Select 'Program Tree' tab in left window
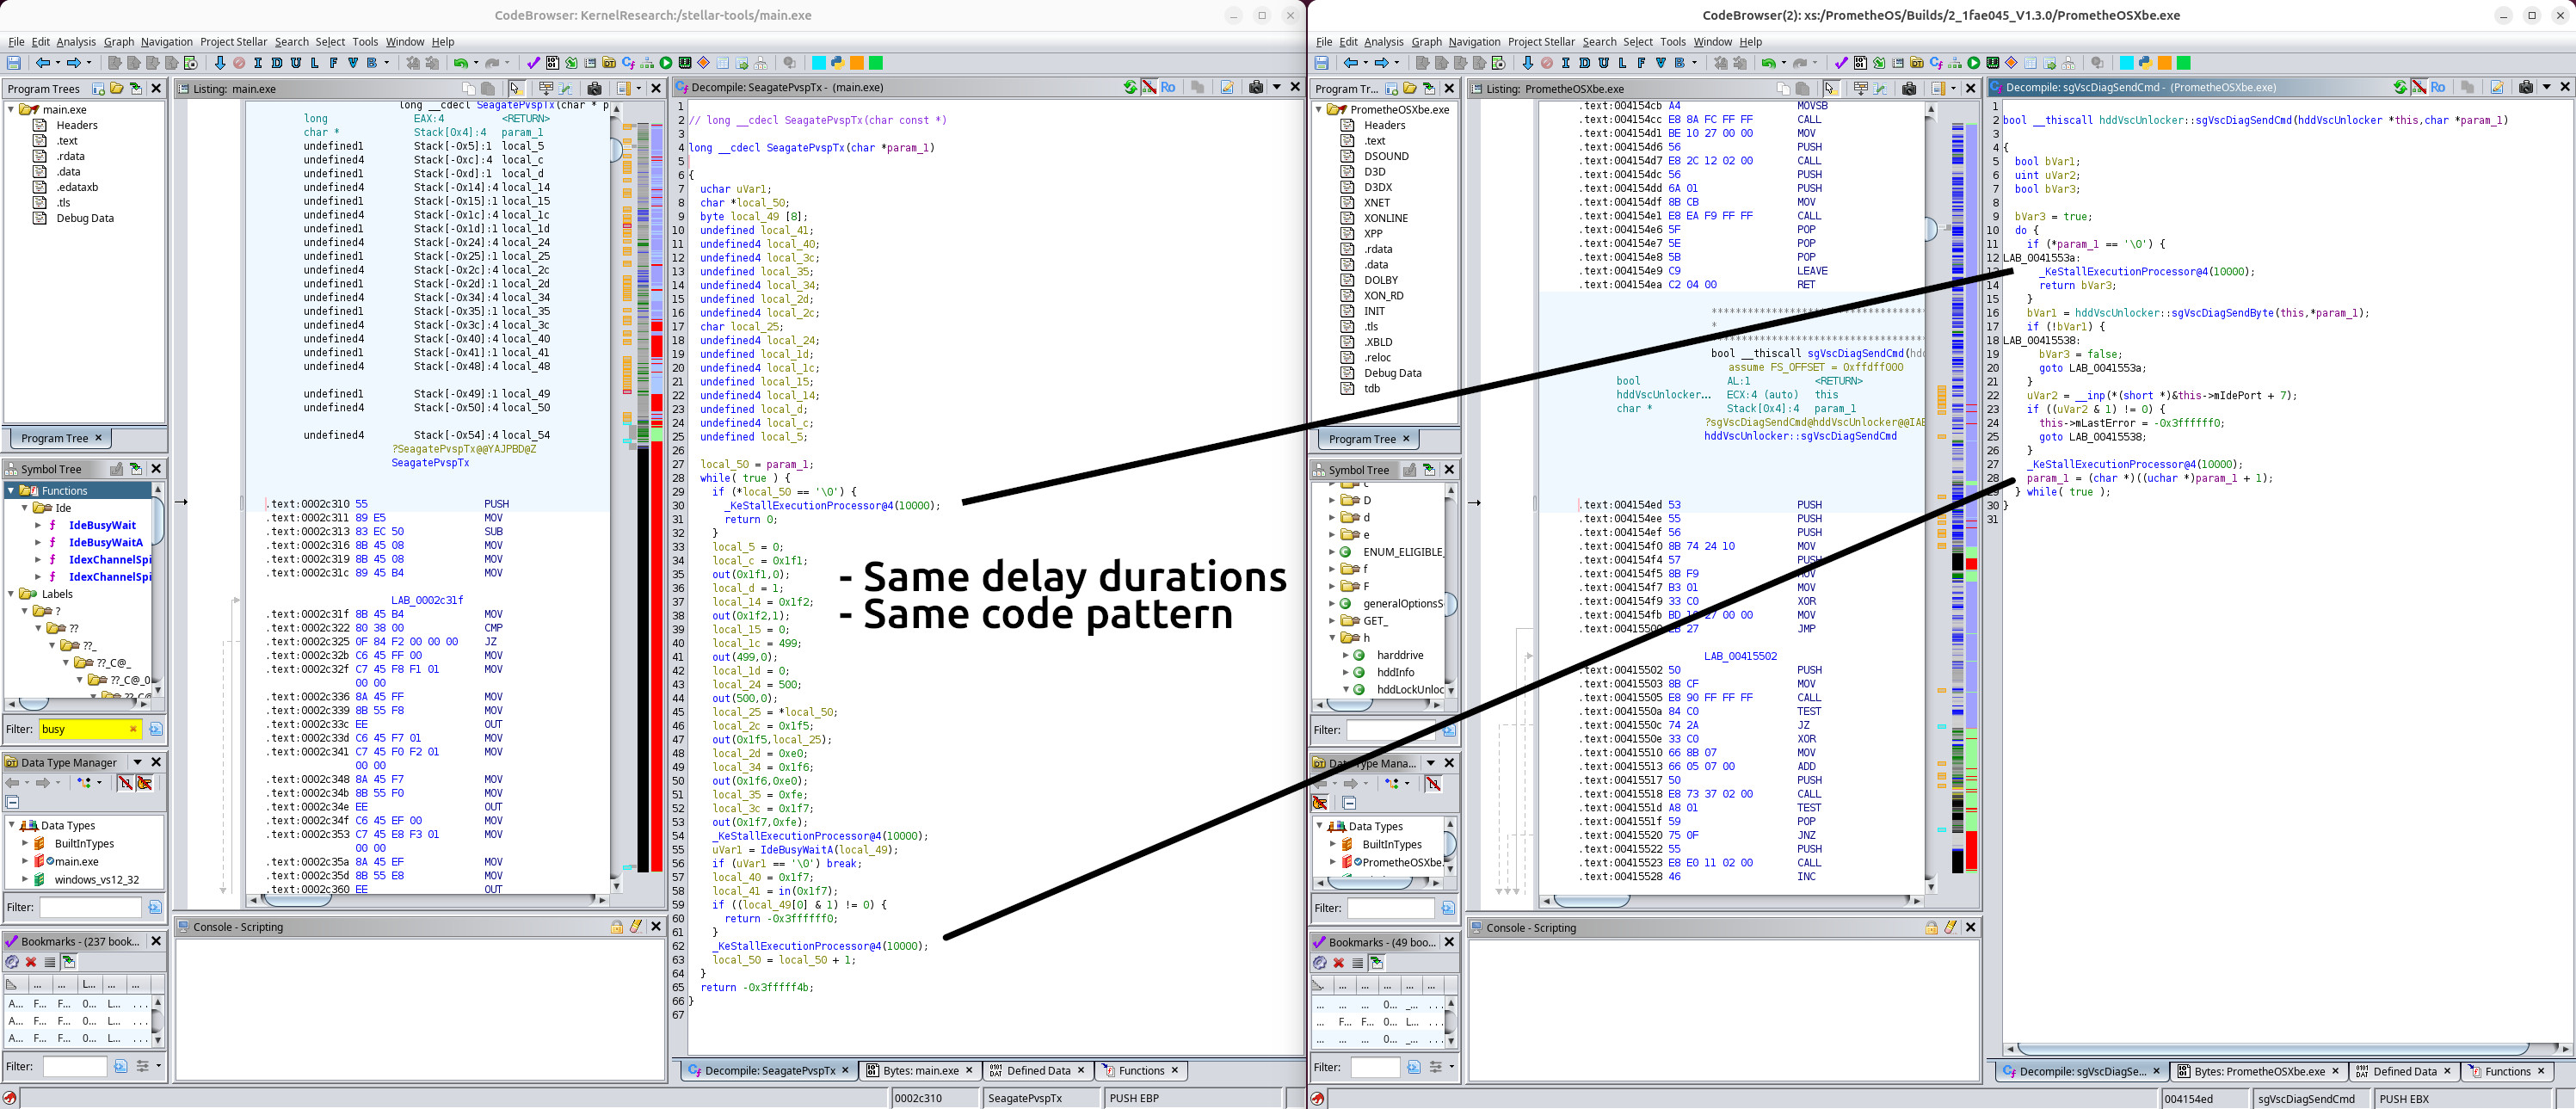 54,438
